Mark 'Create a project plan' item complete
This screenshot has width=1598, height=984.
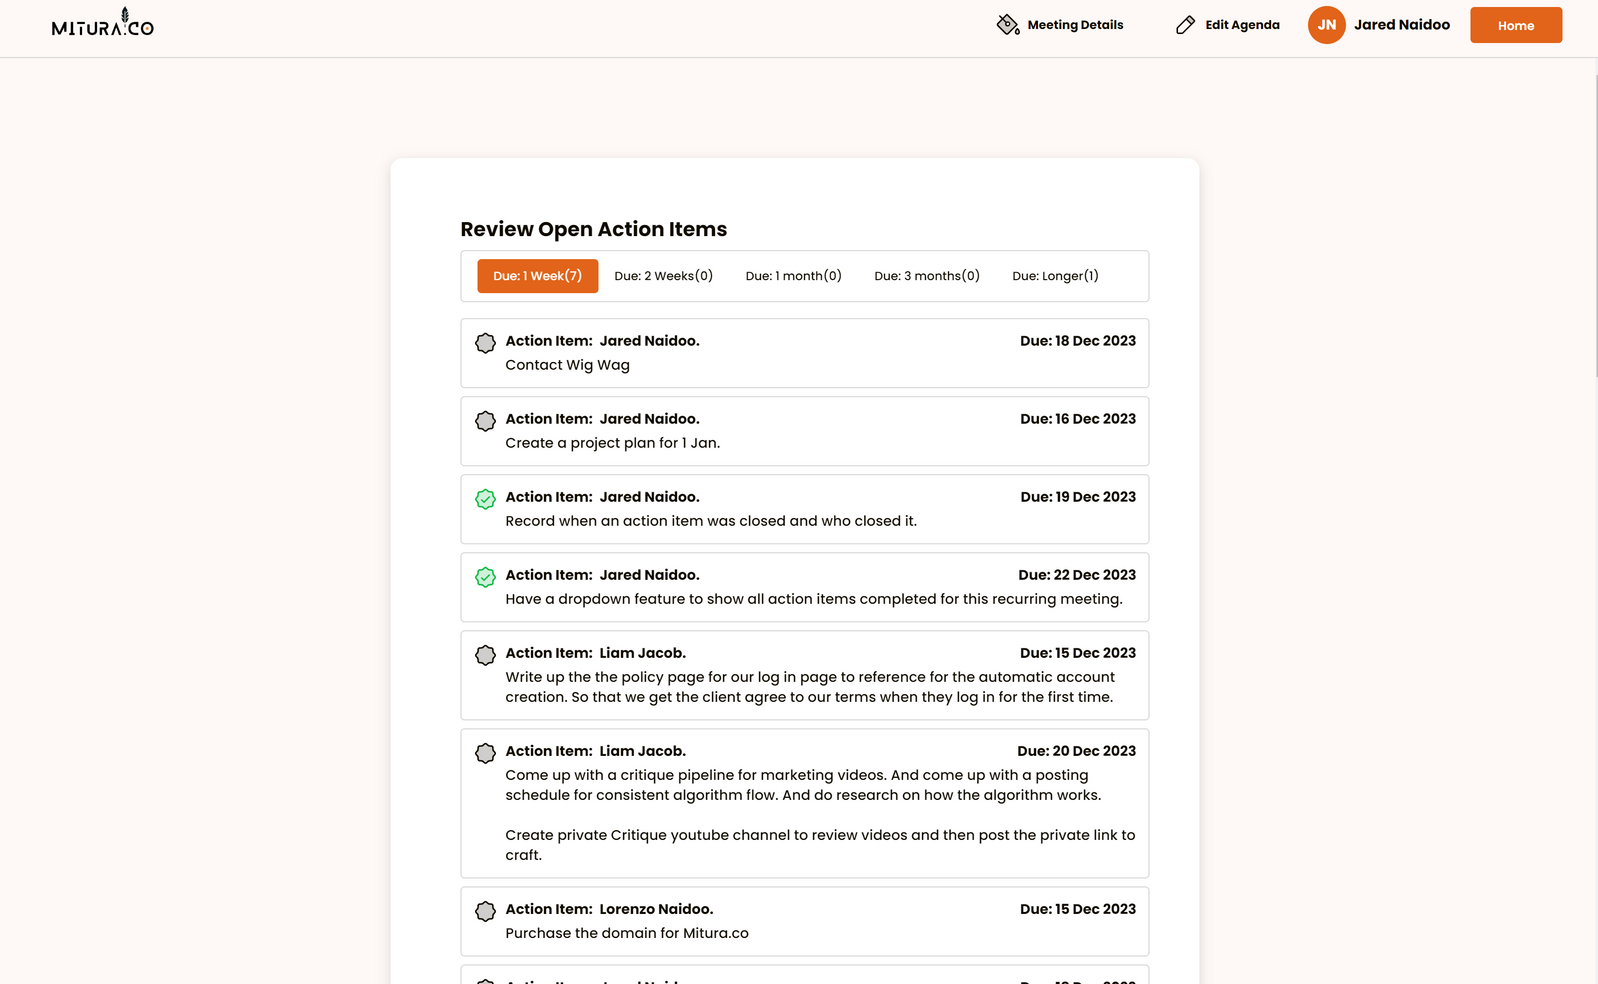pyautogui.click(x=485, y=421)
